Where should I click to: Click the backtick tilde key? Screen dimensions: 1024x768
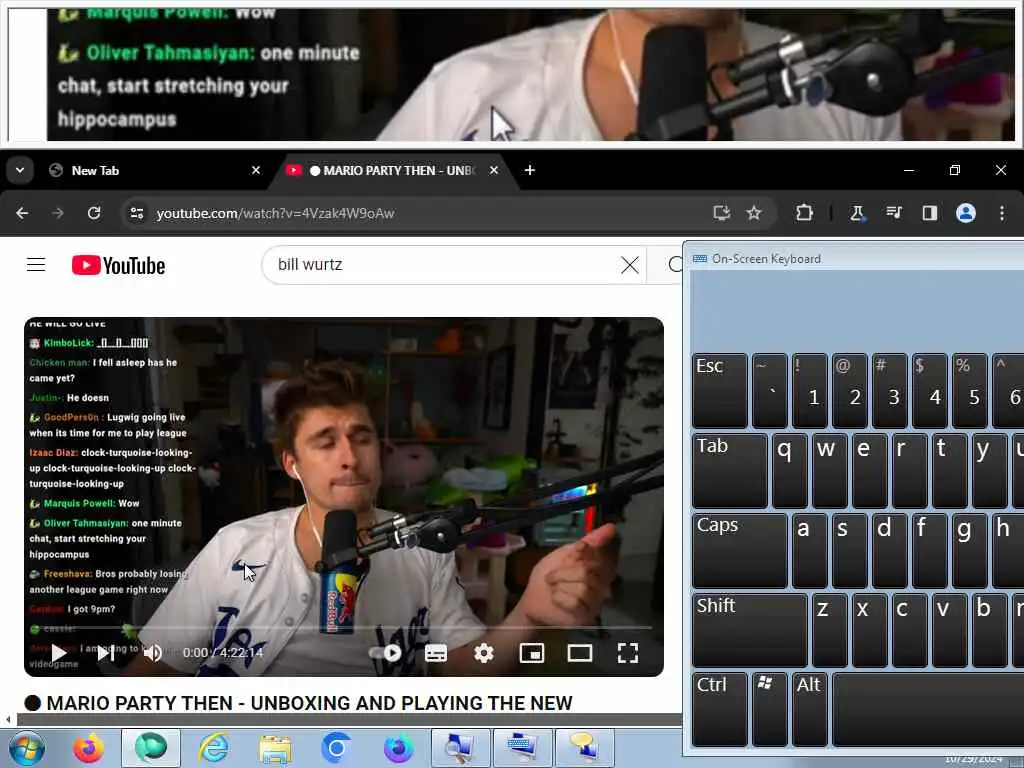pos(769,391)
